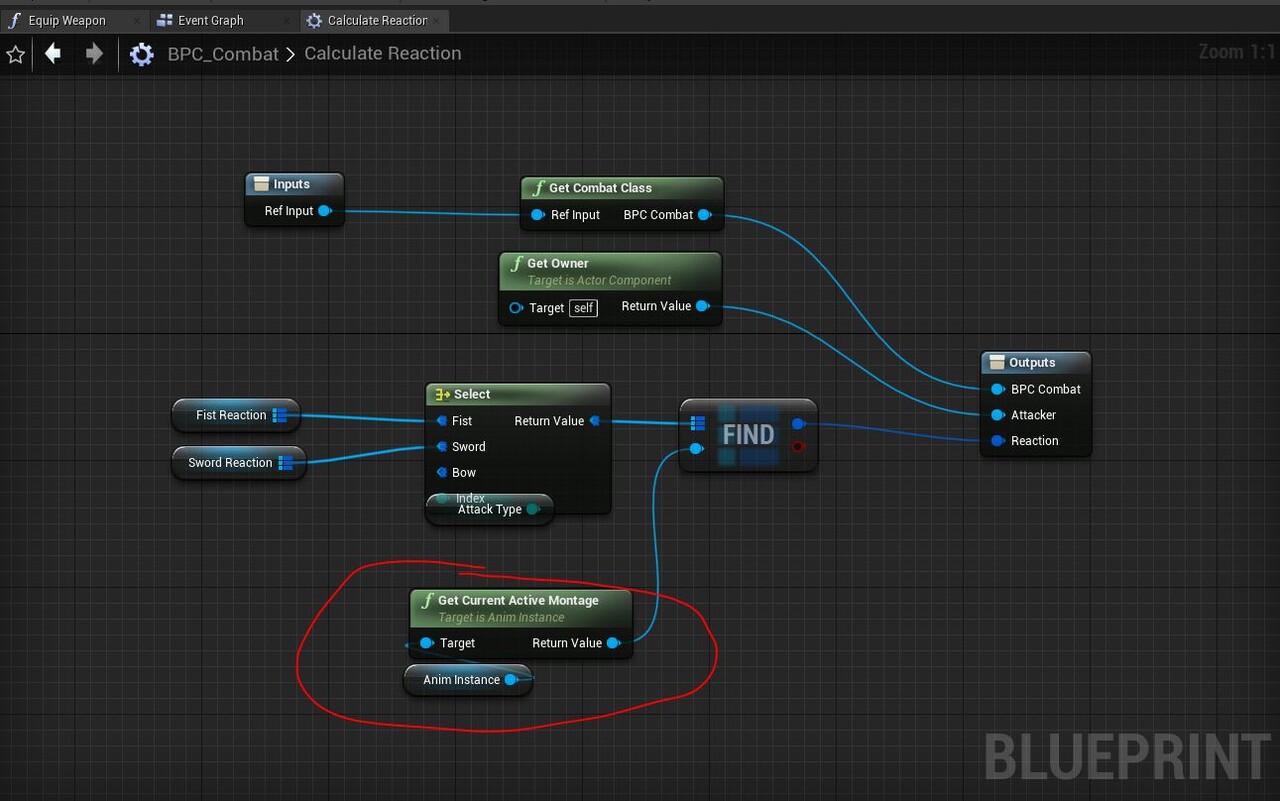Select the Attack Type variable node
Image resolution: width=1280 pixels, height=801 pixels.
pos(489,510)
